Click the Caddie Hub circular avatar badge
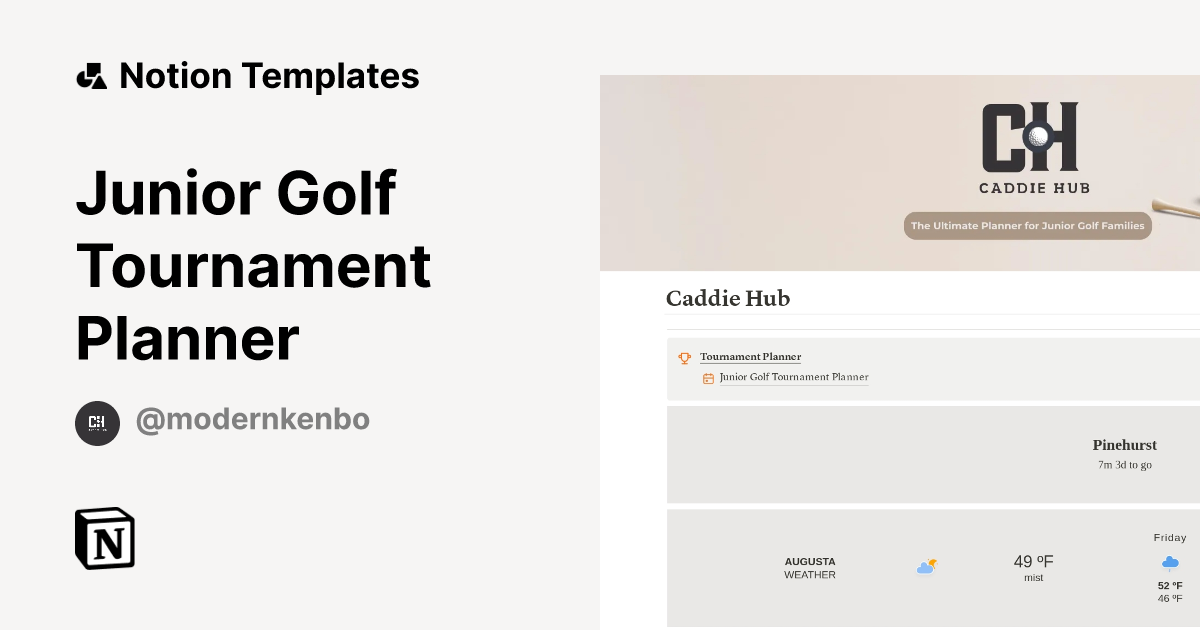This screenshot has width=1200, height=630. pyautogui.click(x=97, y=423)
